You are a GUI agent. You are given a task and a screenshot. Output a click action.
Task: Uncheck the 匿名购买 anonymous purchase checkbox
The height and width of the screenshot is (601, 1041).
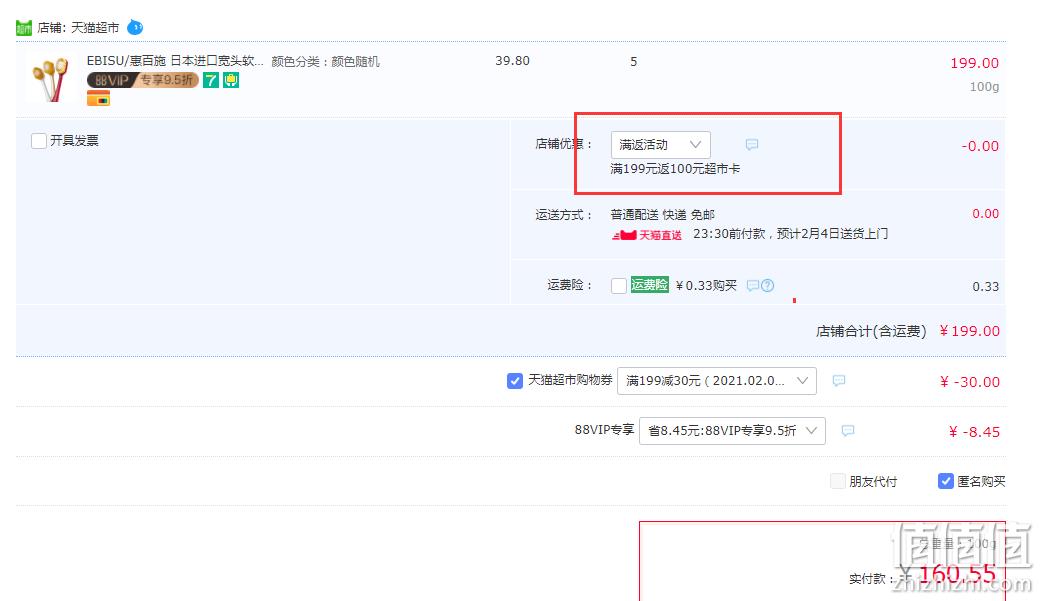point(945,481)
